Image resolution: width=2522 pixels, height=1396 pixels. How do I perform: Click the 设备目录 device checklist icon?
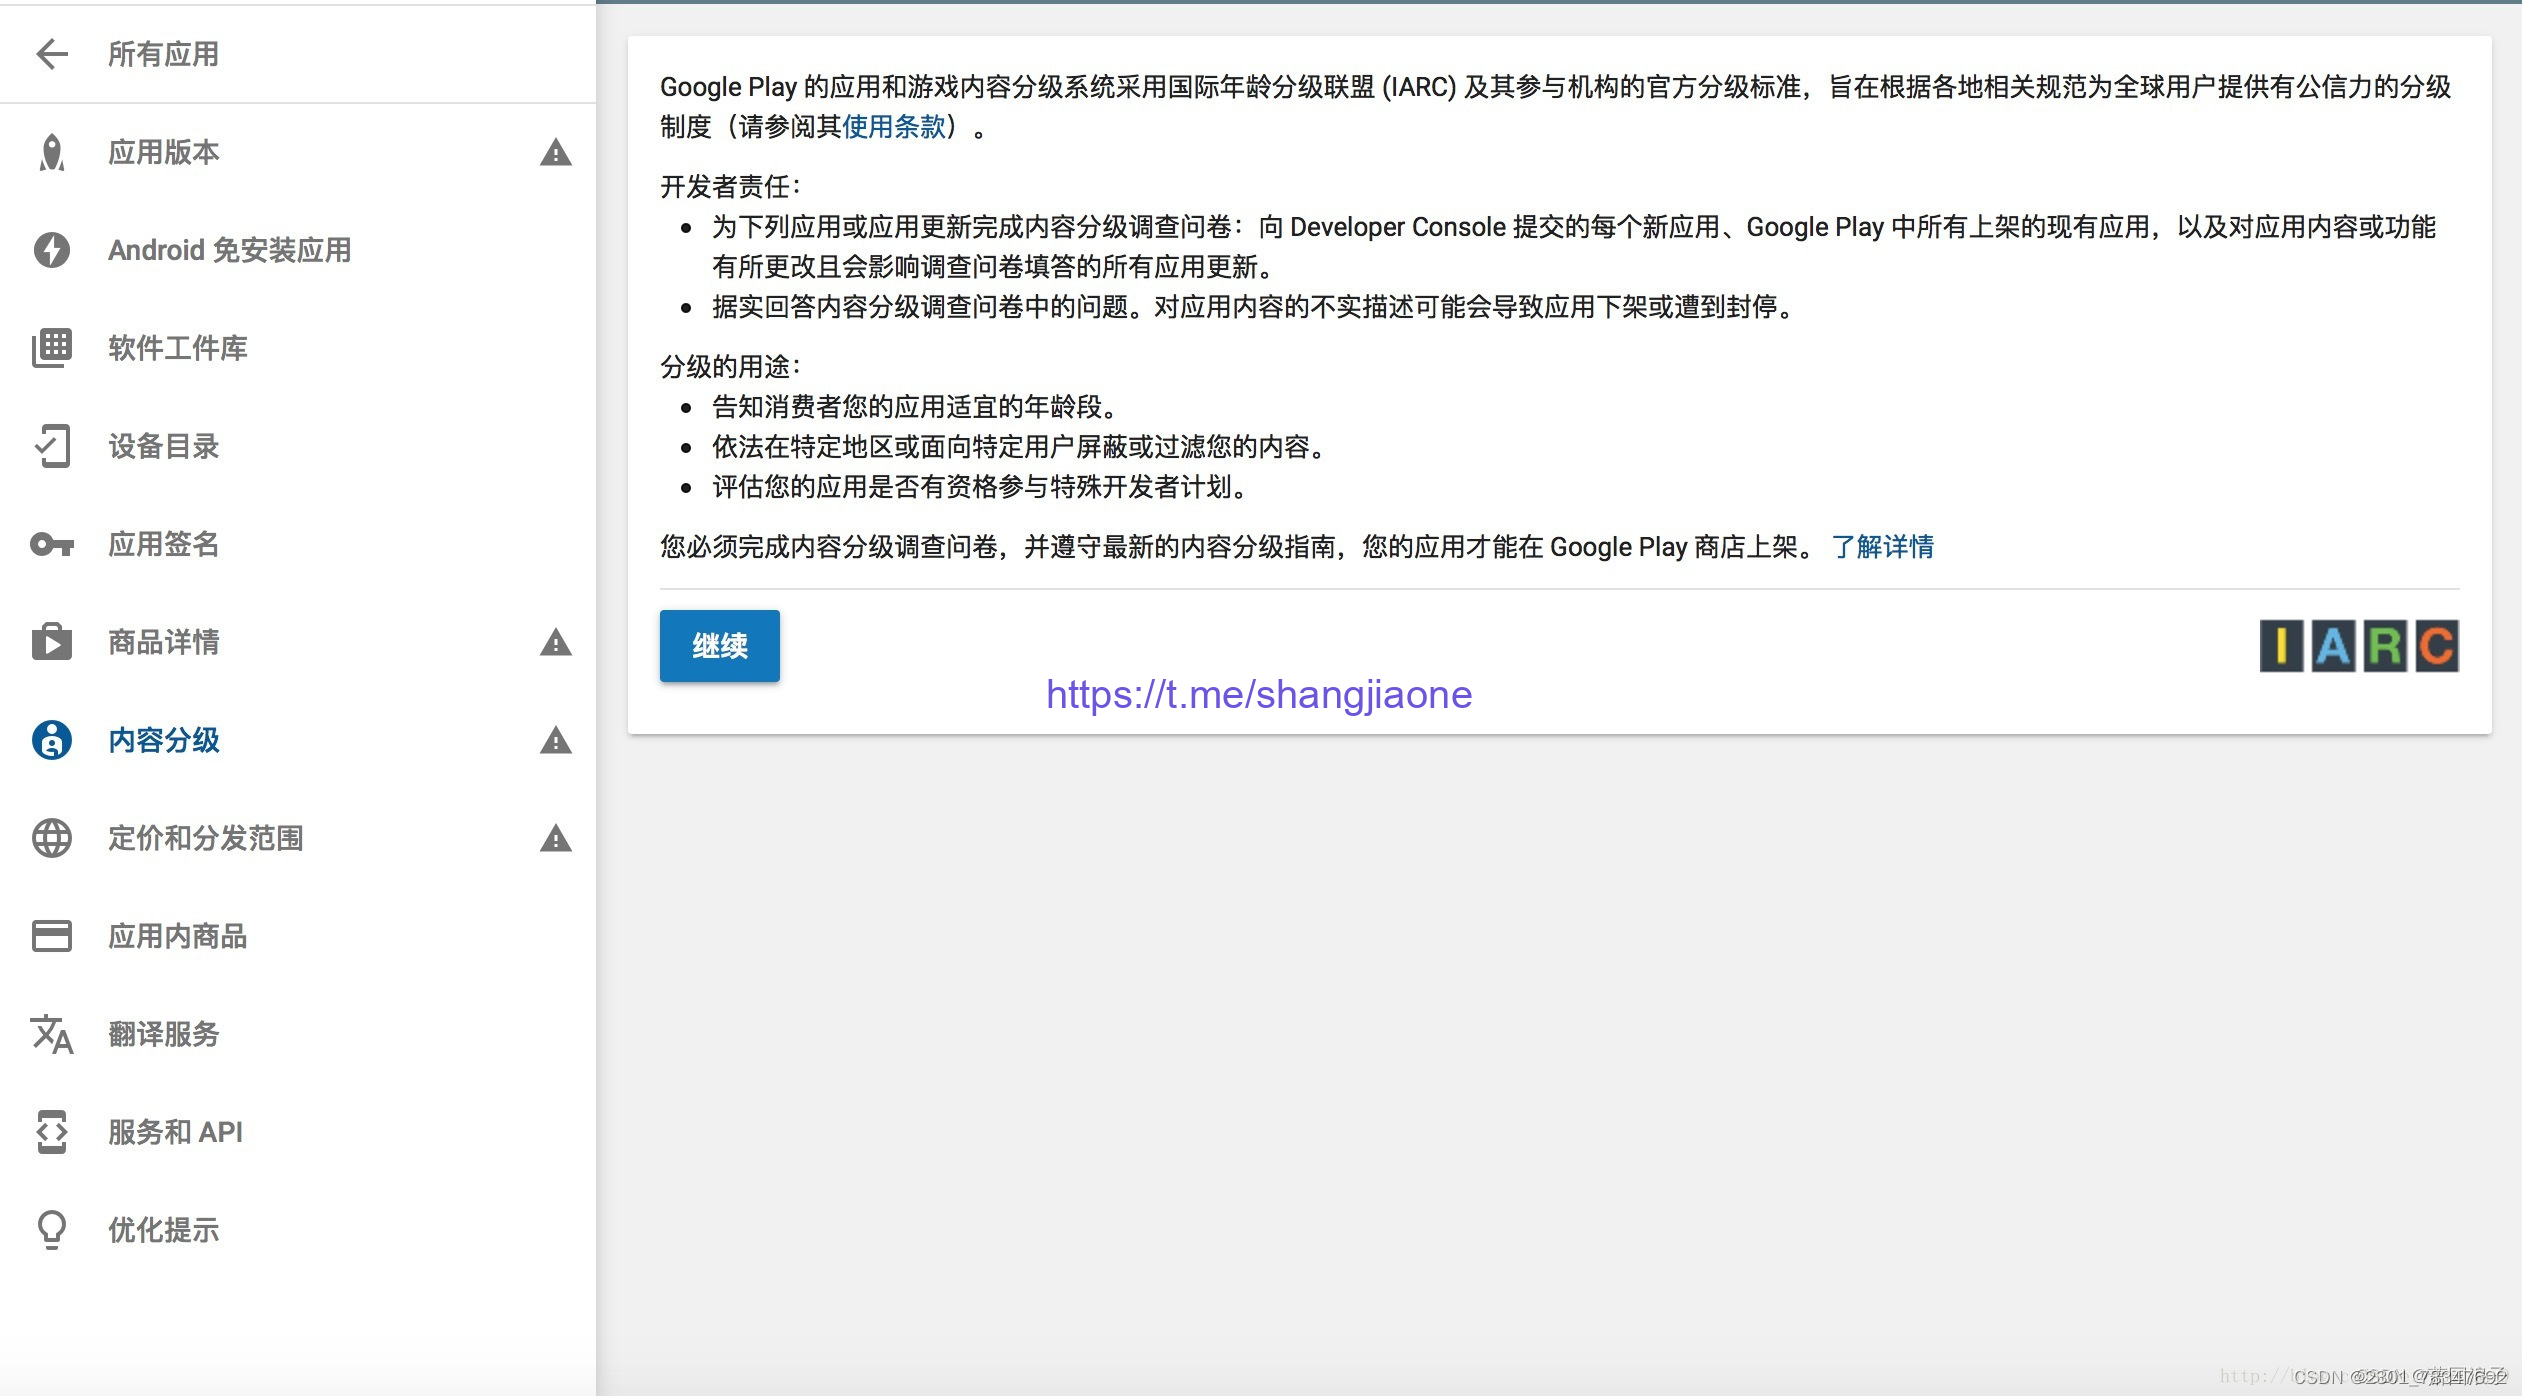pyautogui.click(x=52, y=446)
